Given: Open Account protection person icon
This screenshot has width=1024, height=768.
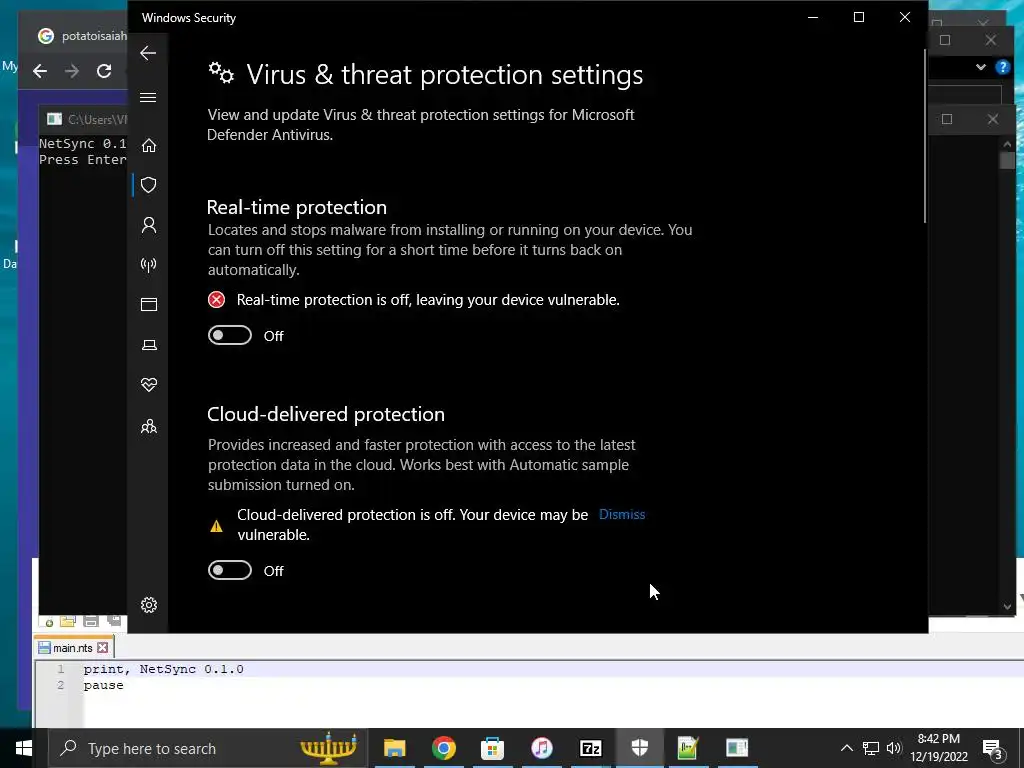Looking at the screenshot, I should point(149,225).
